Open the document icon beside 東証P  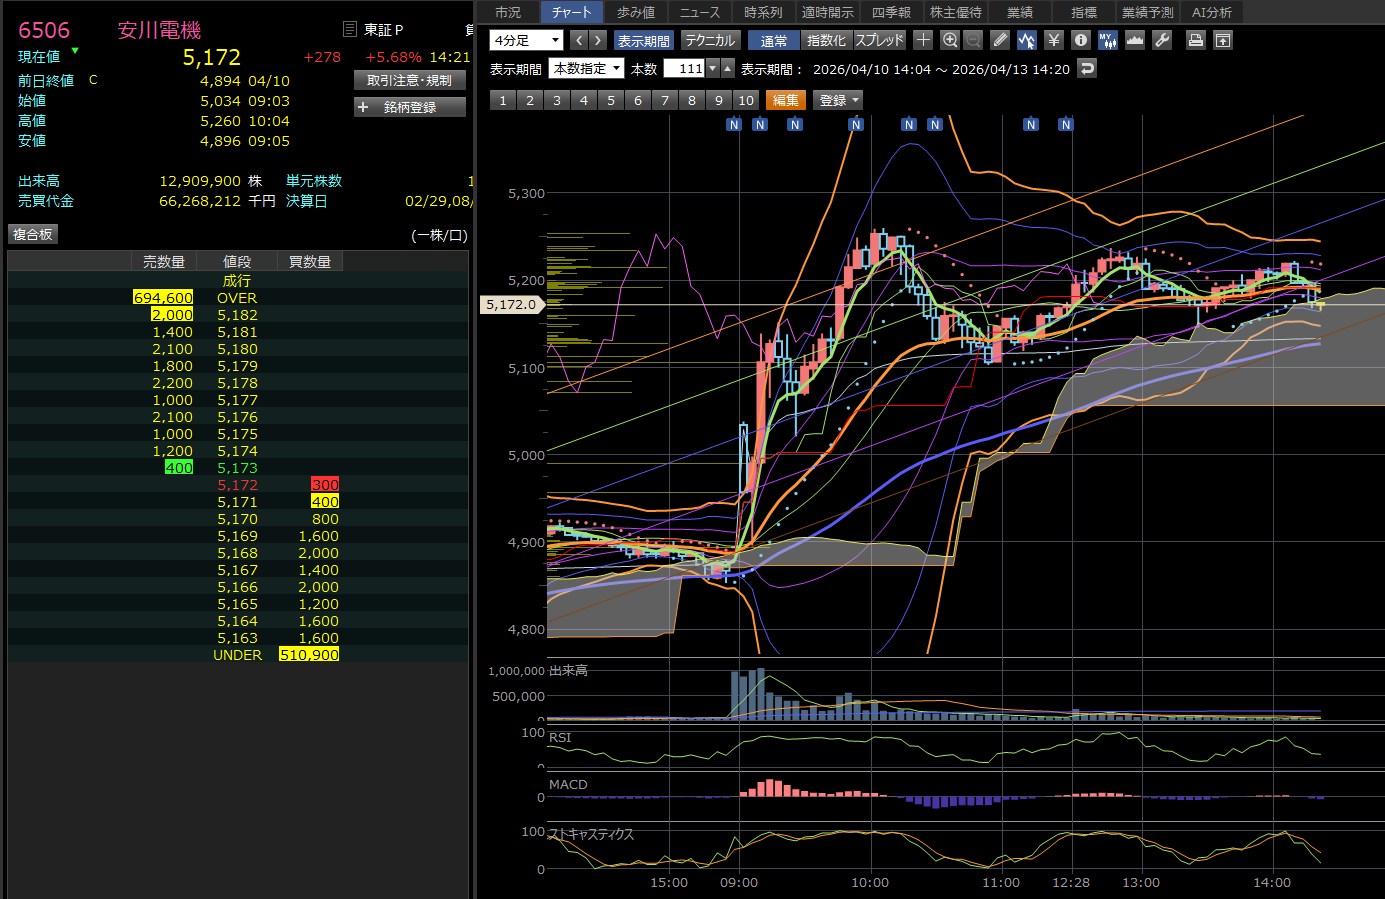[x=349, y=30]
